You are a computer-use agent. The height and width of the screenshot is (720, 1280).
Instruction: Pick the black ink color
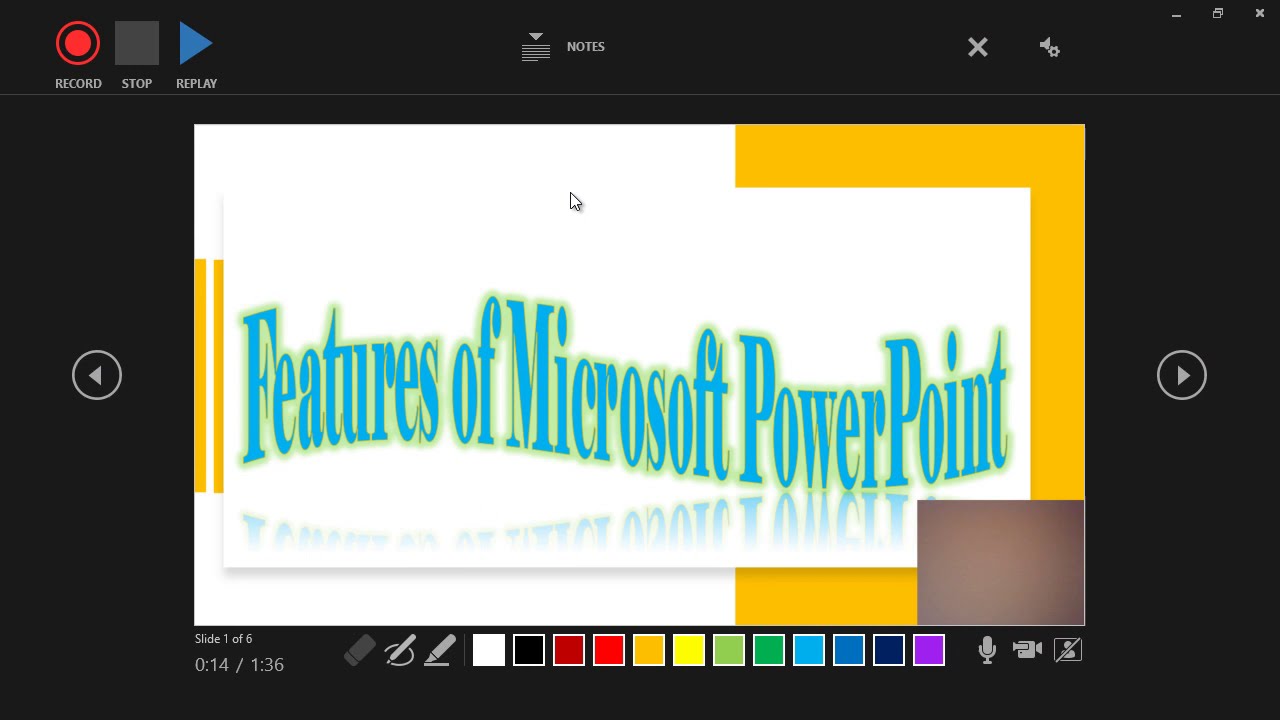pyautogui.click(x=529, y=650)
